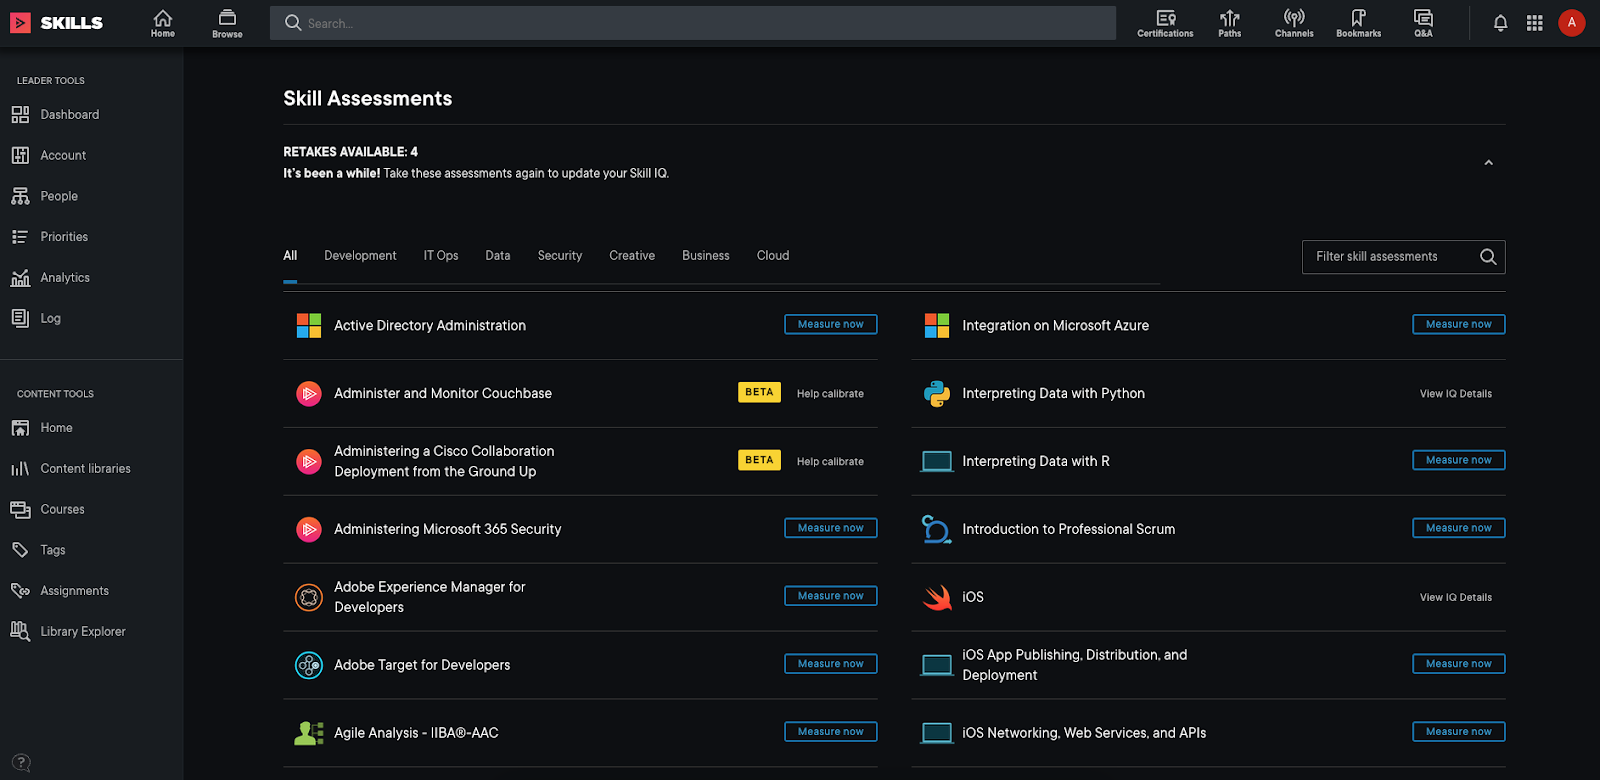Click the Swift logo beside iOS
This screenshot has height=780, width=1600.
(x=937, y=598)
